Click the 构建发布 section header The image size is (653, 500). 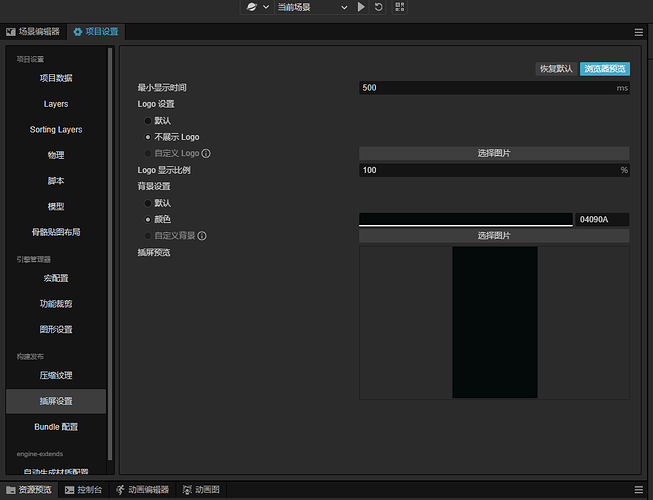point(30,356)
